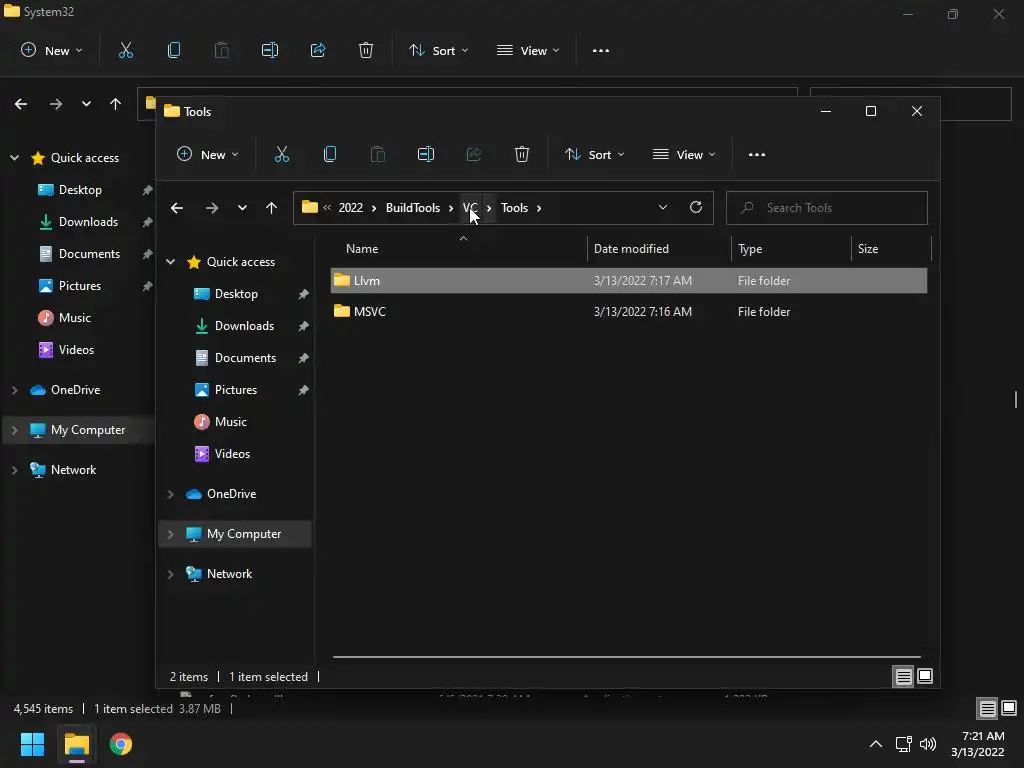Click Share icon in System32 window toolbar

click(x=318, y=50)
